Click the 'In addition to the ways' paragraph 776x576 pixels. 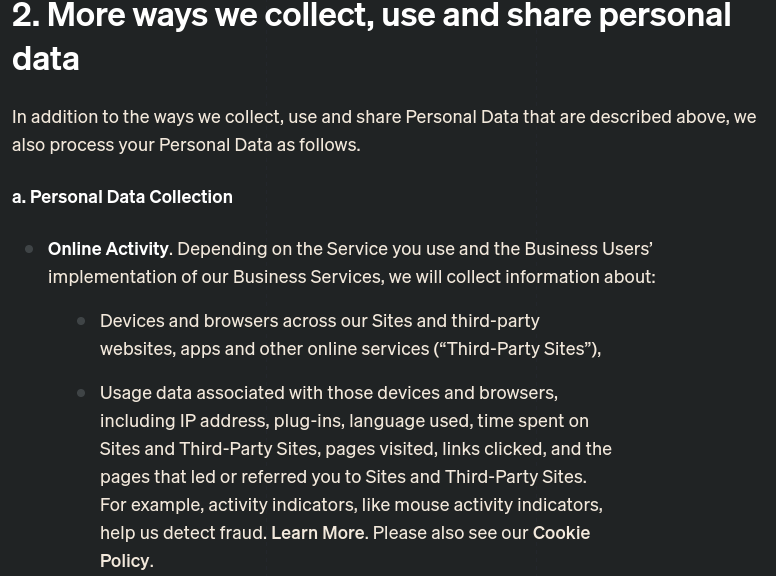point(383,130)
